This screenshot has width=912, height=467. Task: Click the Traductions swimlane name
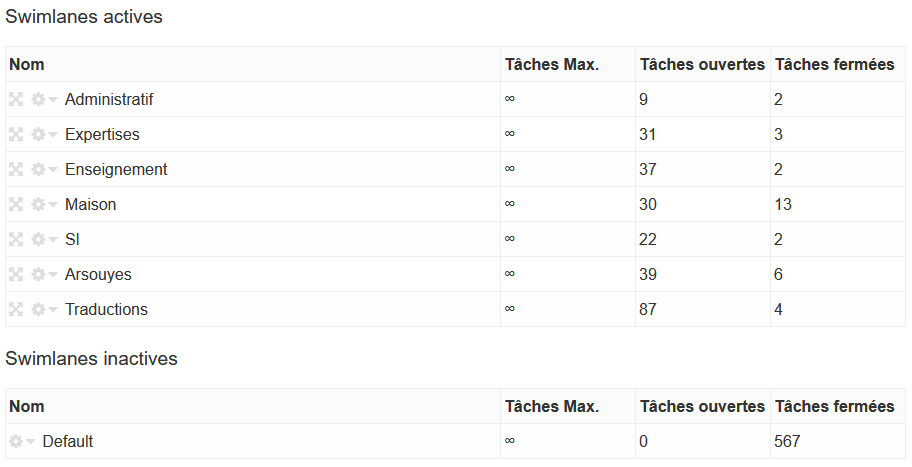(106, 310)
